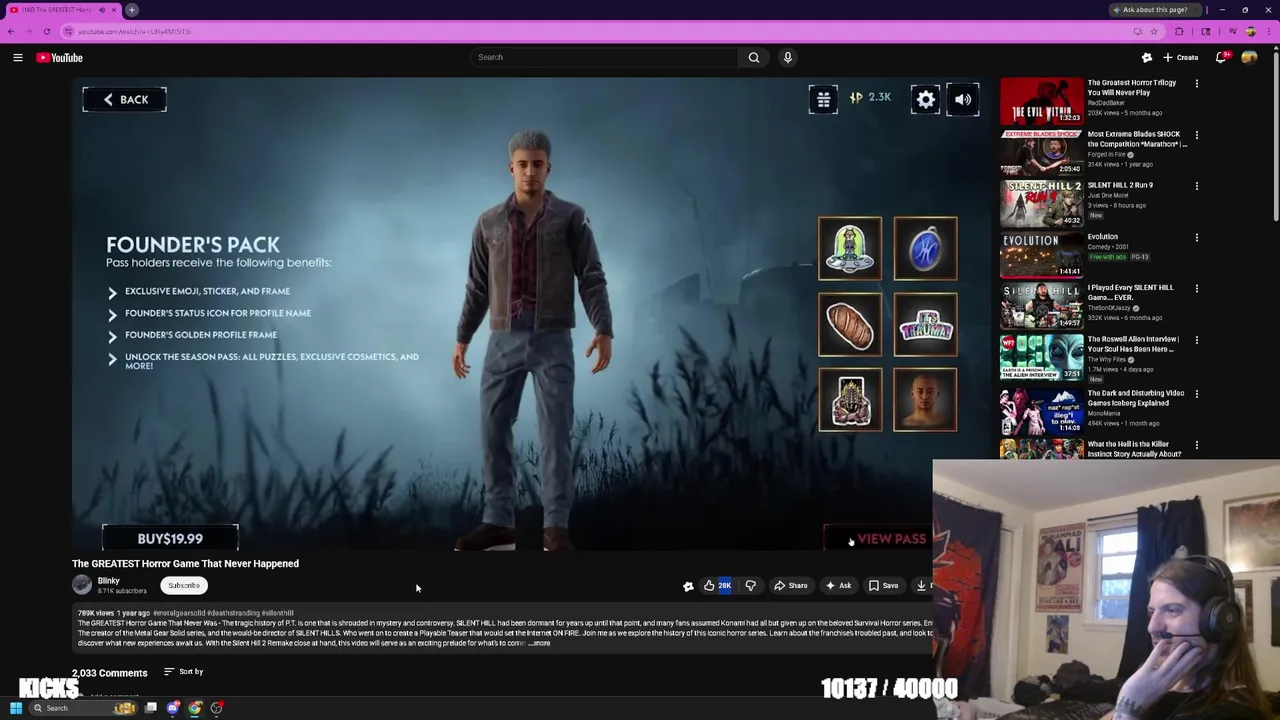Screen dimensions: 1280x720
Task: Expand Unlock the Season Pass benefit arrow
Action: point(112,358)
